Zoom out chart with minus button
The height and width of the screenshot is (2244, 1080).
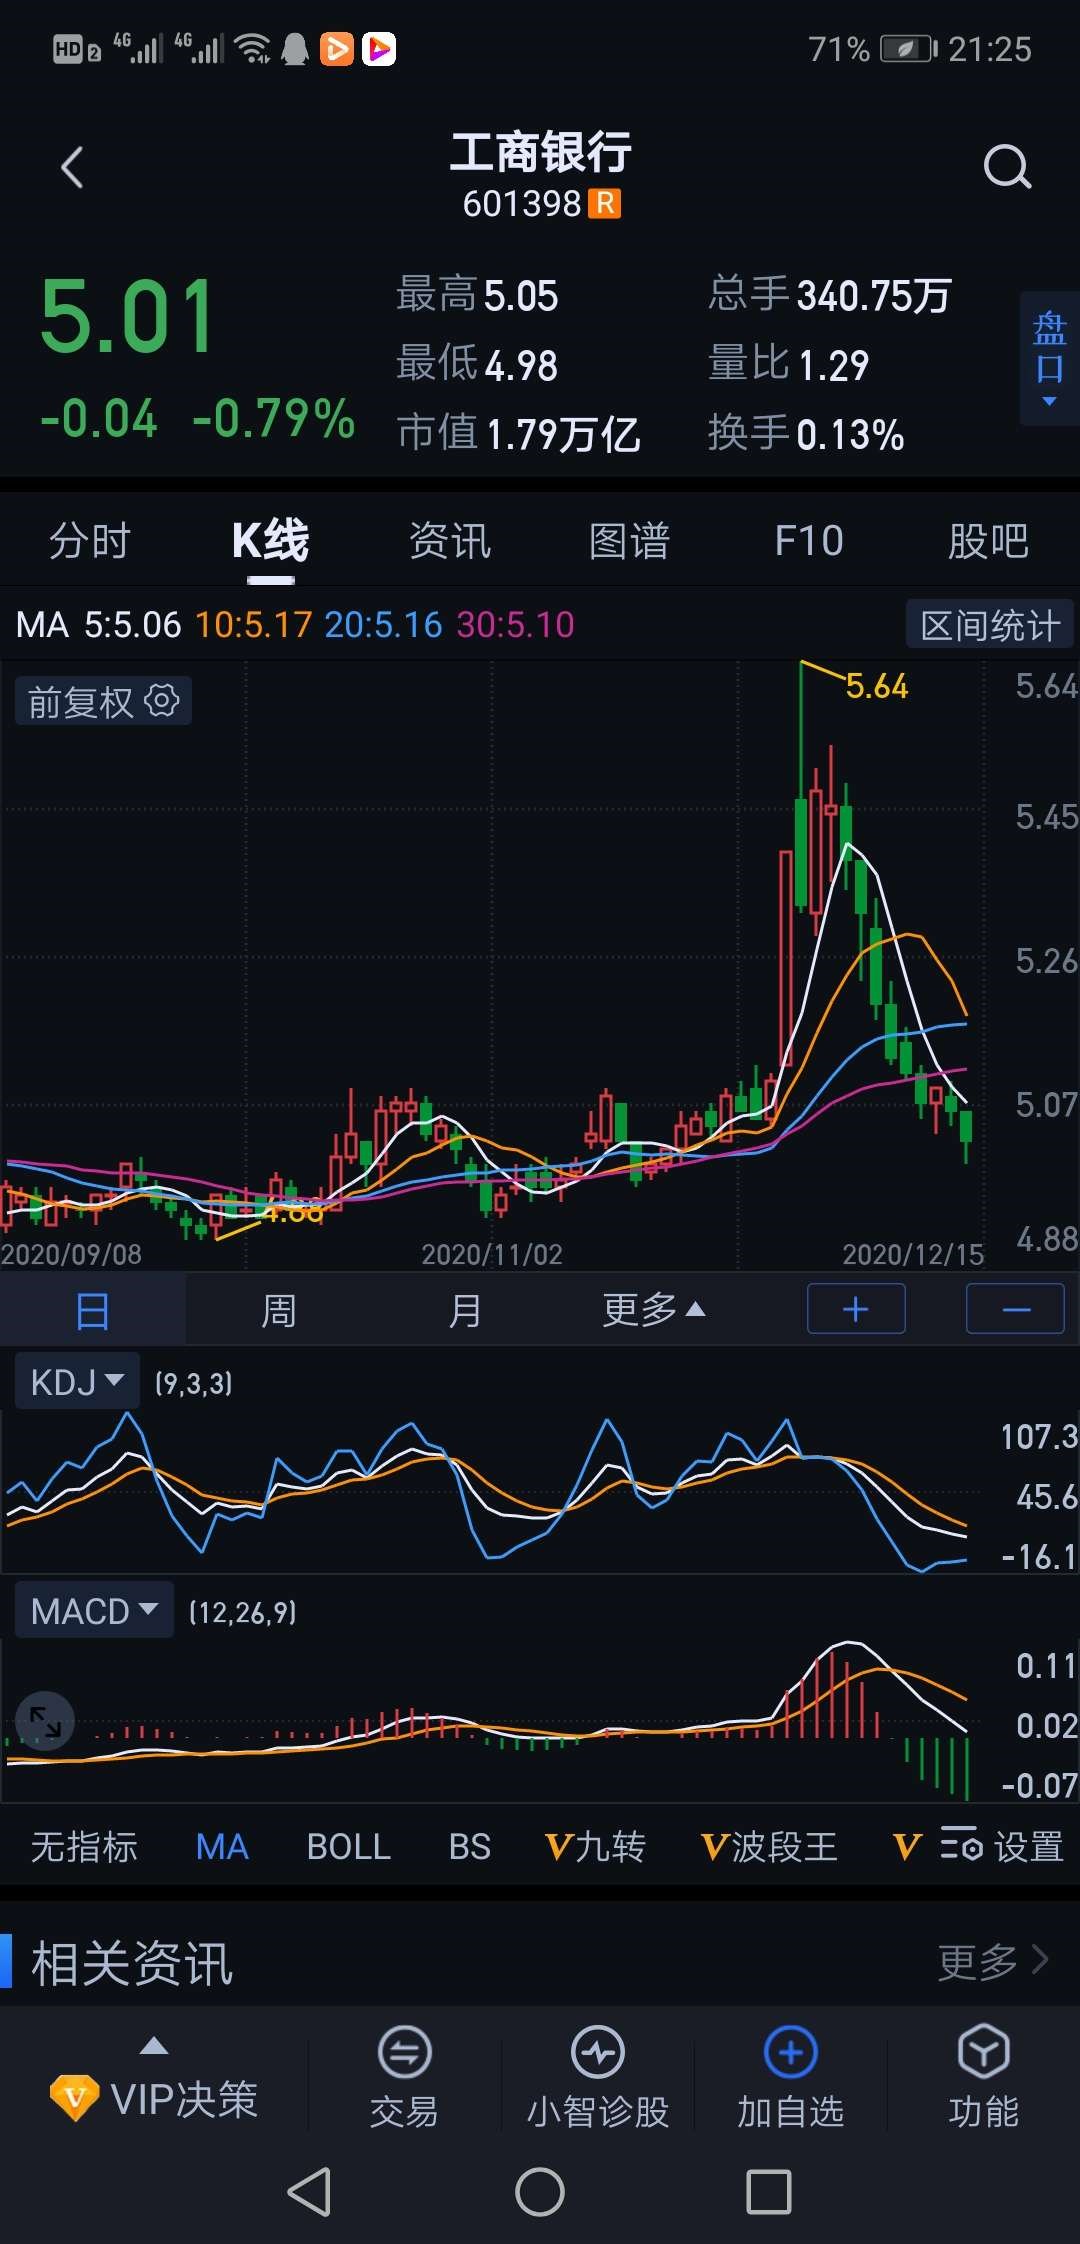point(1015,1309)
